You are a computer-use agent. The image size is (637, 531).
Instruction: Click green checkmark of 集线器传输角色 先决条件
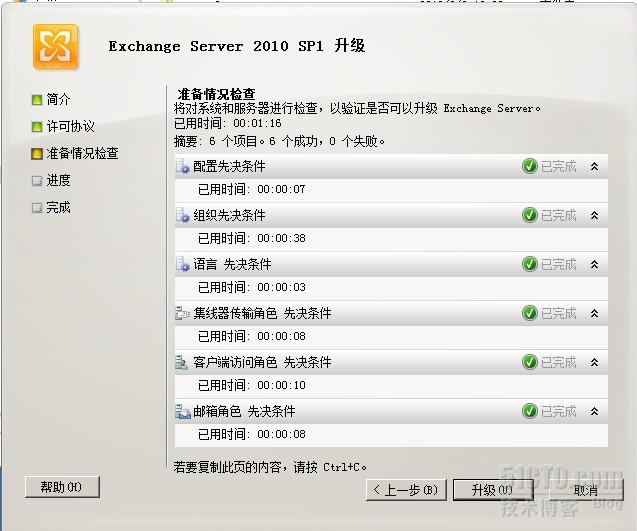(530, 313)
